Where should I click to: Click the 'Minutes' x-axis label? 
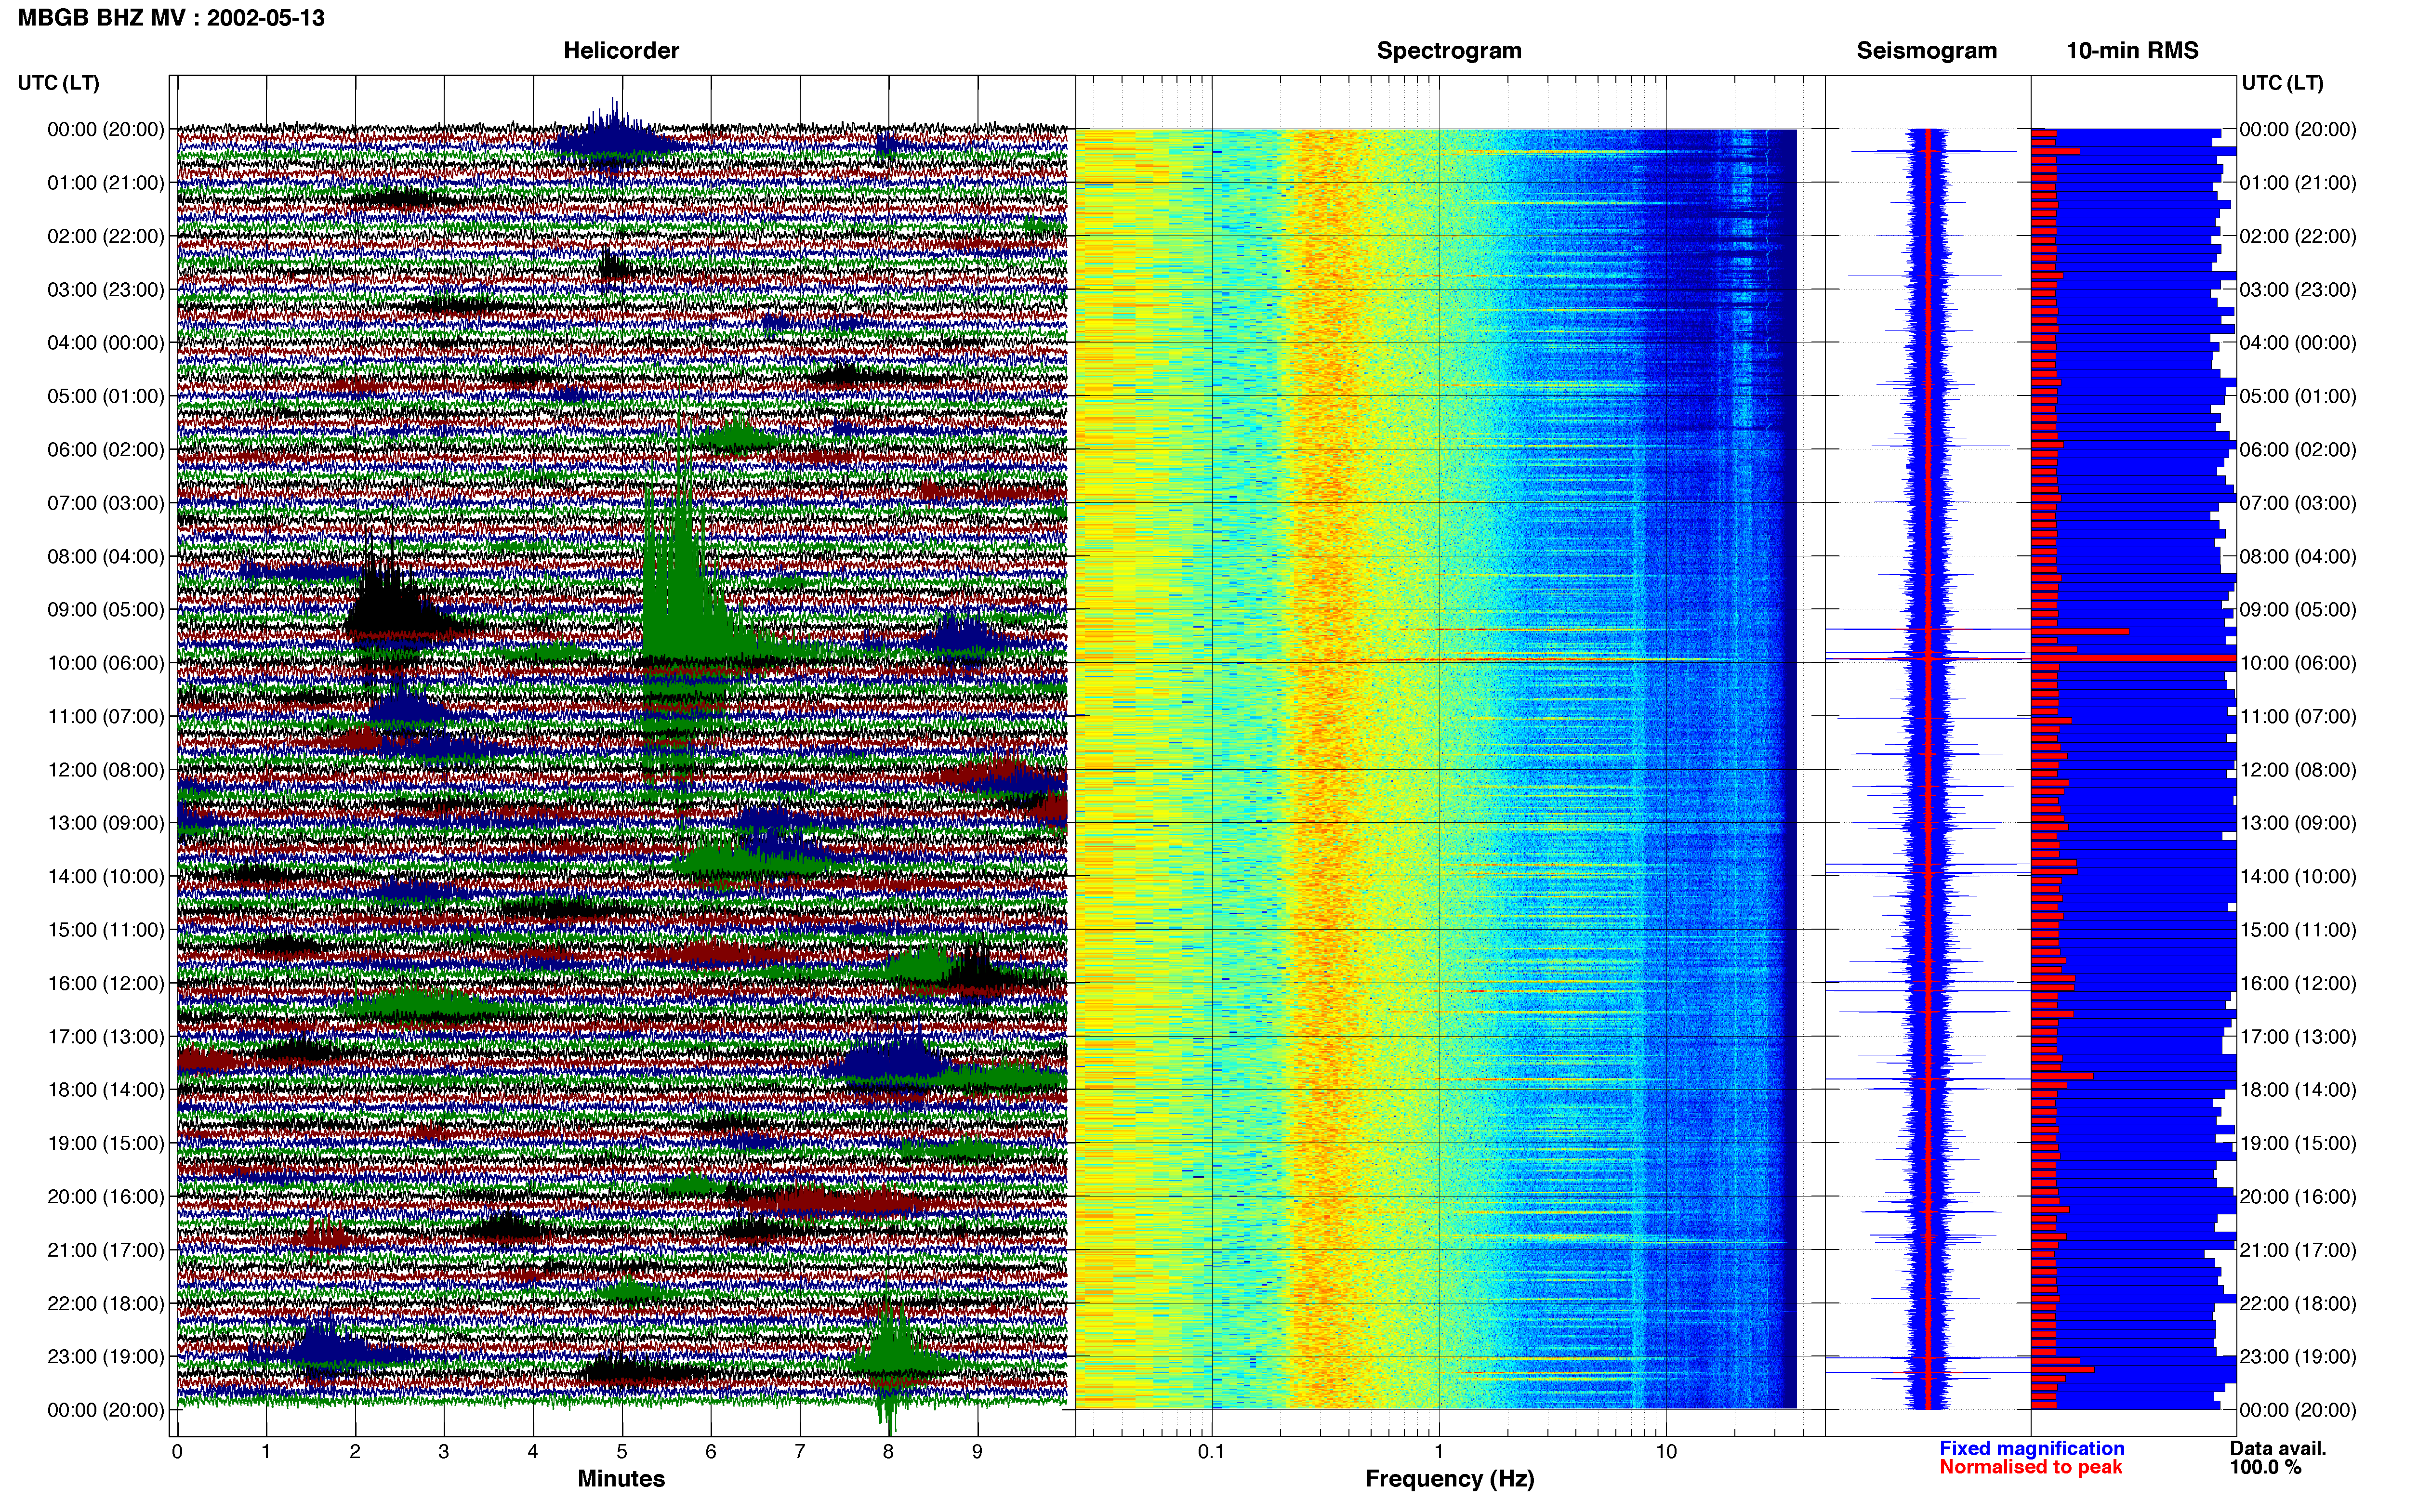click(621, 1479)
